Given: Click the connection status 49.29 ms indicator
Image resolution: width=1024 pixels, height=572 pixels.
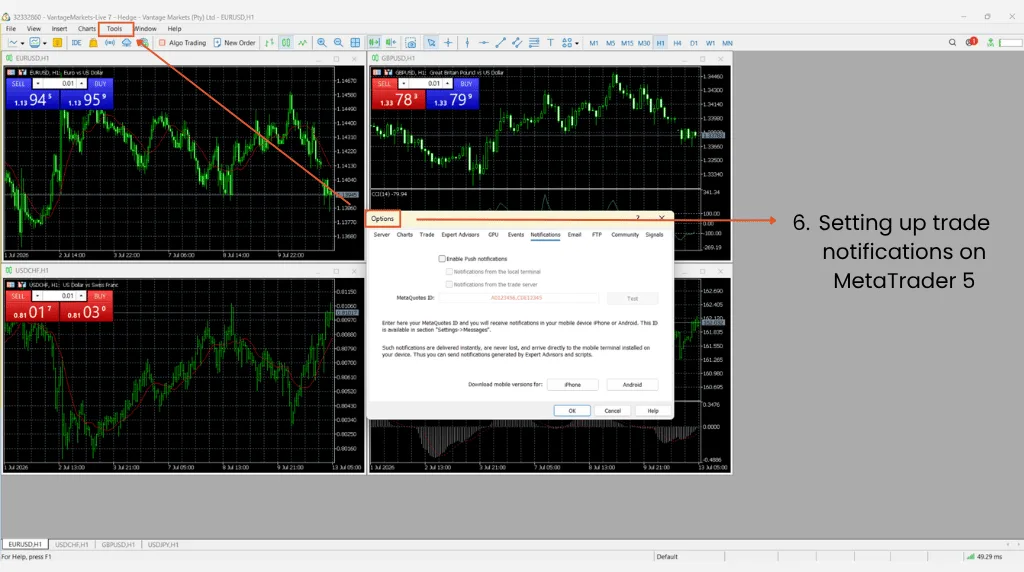Looking at the screenshot, I should click(x=984, y=556).
